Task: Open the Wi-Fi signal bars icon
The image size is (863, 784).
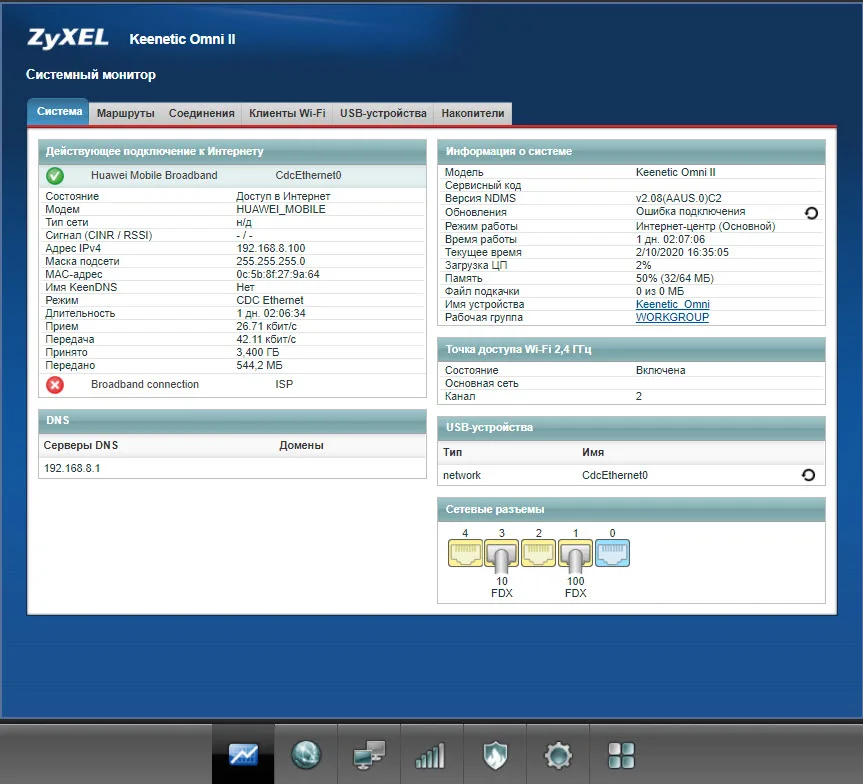Action: [x=432, y=754]
